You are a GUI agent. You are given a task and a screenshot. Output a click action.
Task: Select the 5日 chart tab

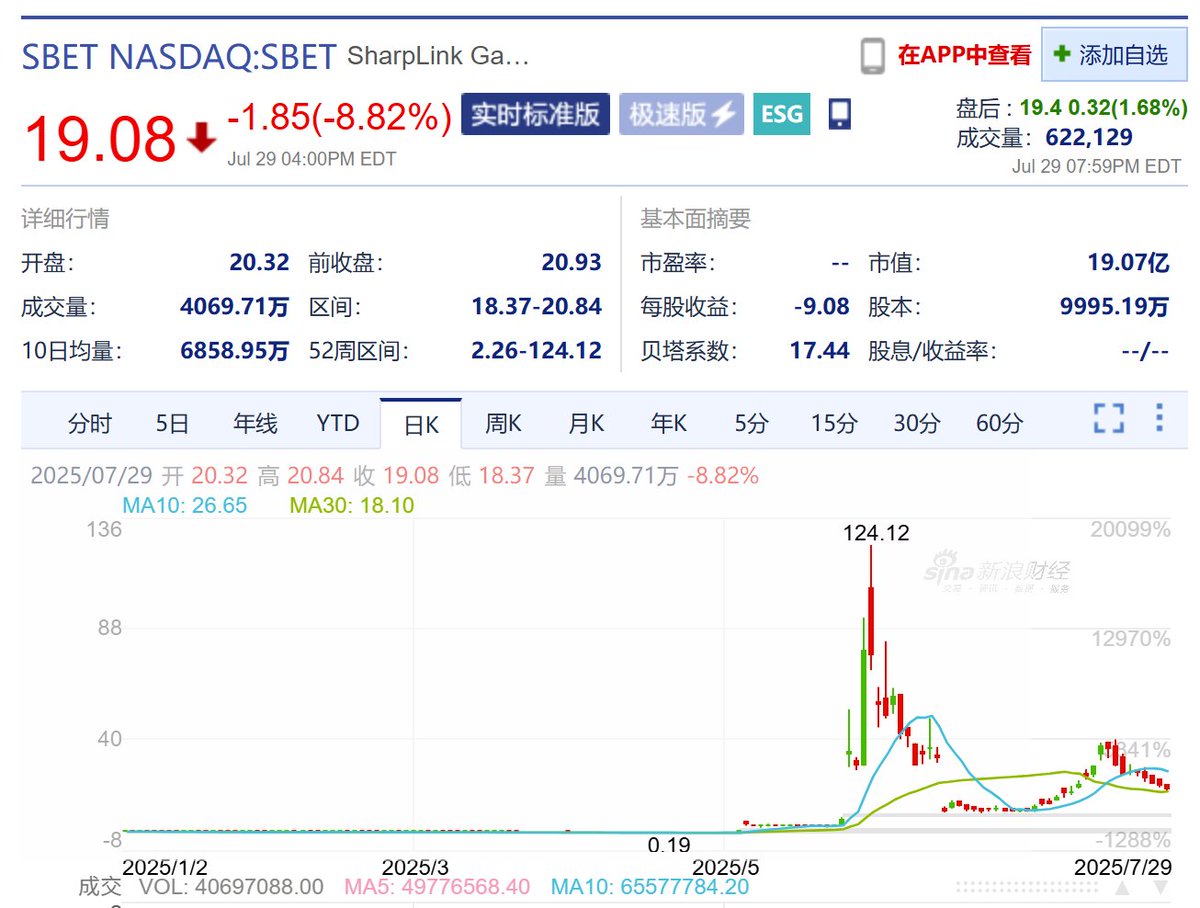click(x=172, y=424)
